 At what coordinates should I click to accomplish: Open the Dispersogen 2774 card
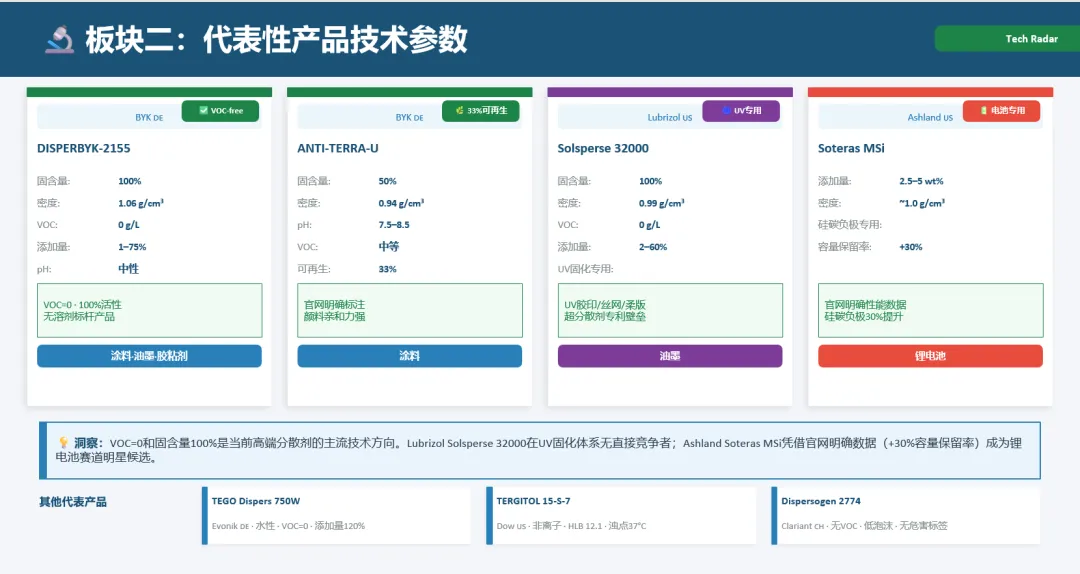(905, 515)
